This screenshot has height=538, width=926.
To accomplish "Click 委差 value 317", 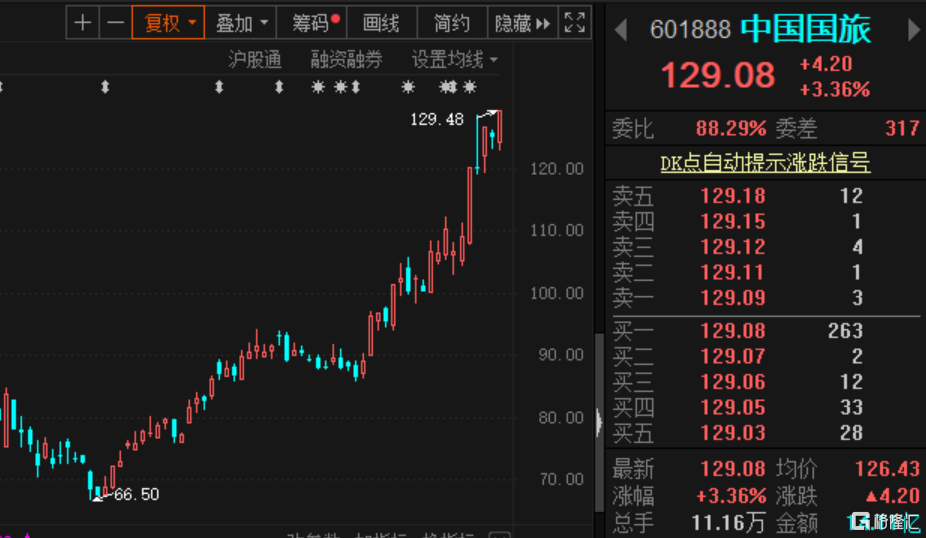I will 902,128.
